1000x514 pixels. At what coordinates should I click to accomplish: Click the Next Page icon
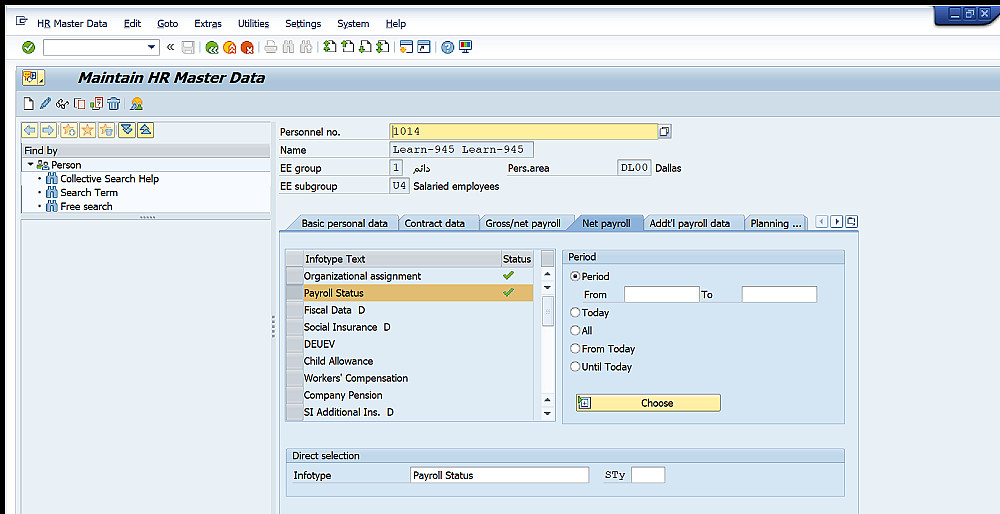pos(365,47)
